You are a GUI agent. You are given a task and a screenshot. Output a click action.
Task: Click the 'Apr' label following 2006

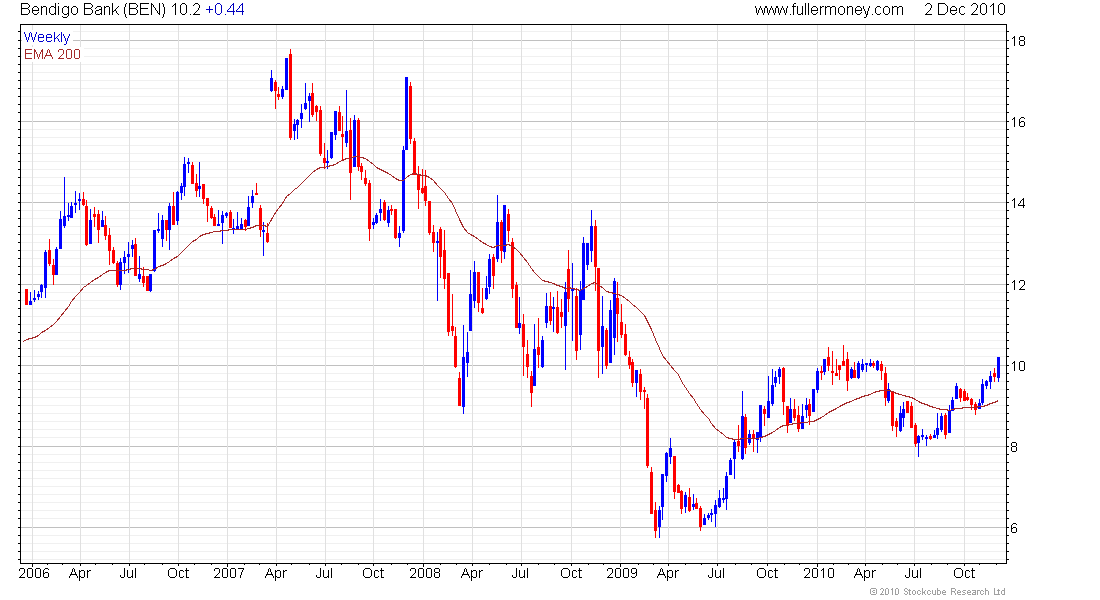pos(80,573)
